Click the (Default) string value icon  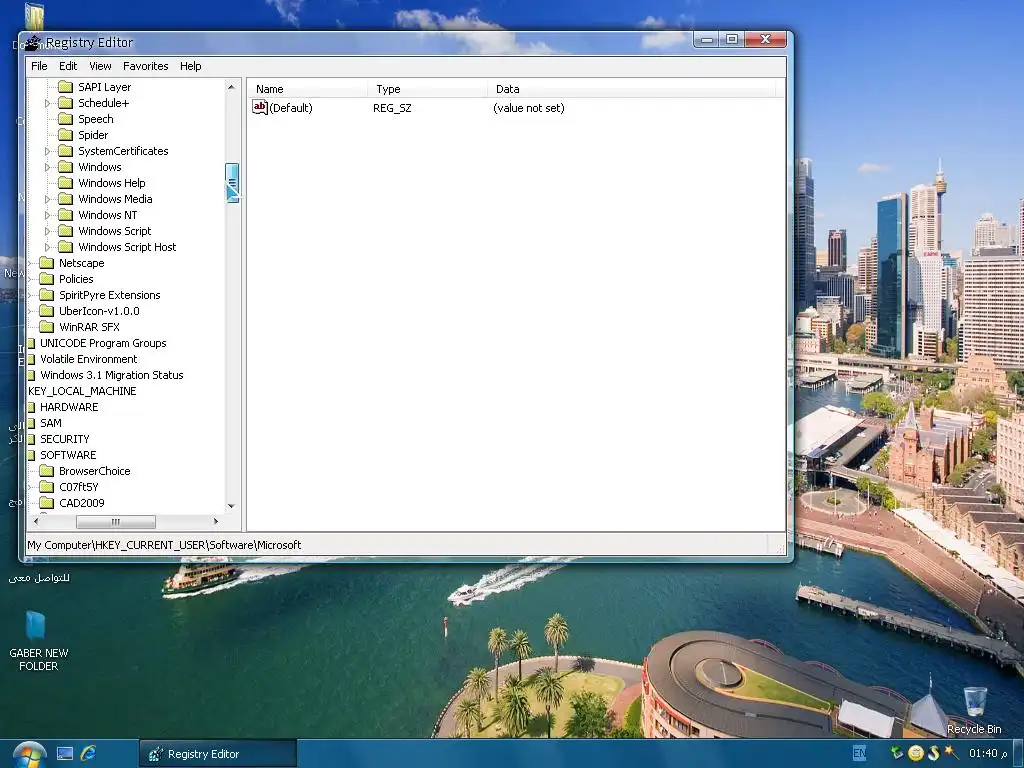[260, 107]
